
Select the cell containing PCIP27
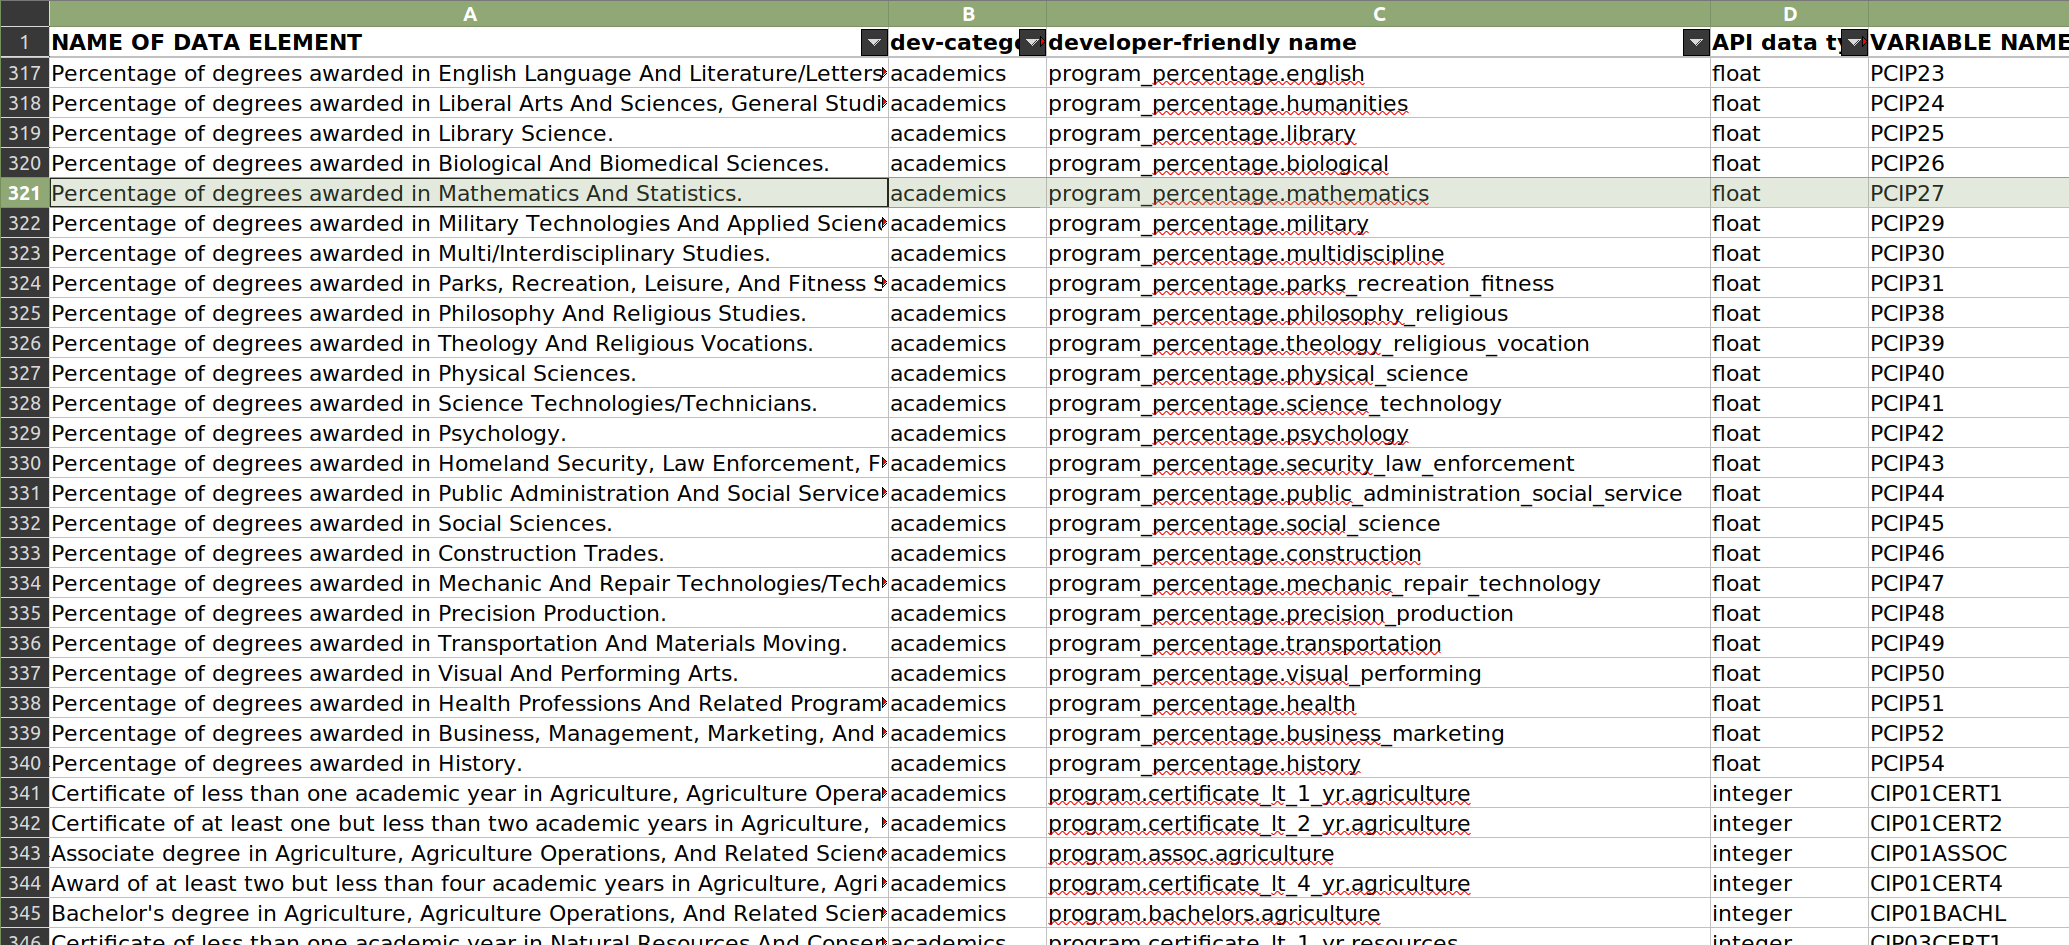[1966, 193]
